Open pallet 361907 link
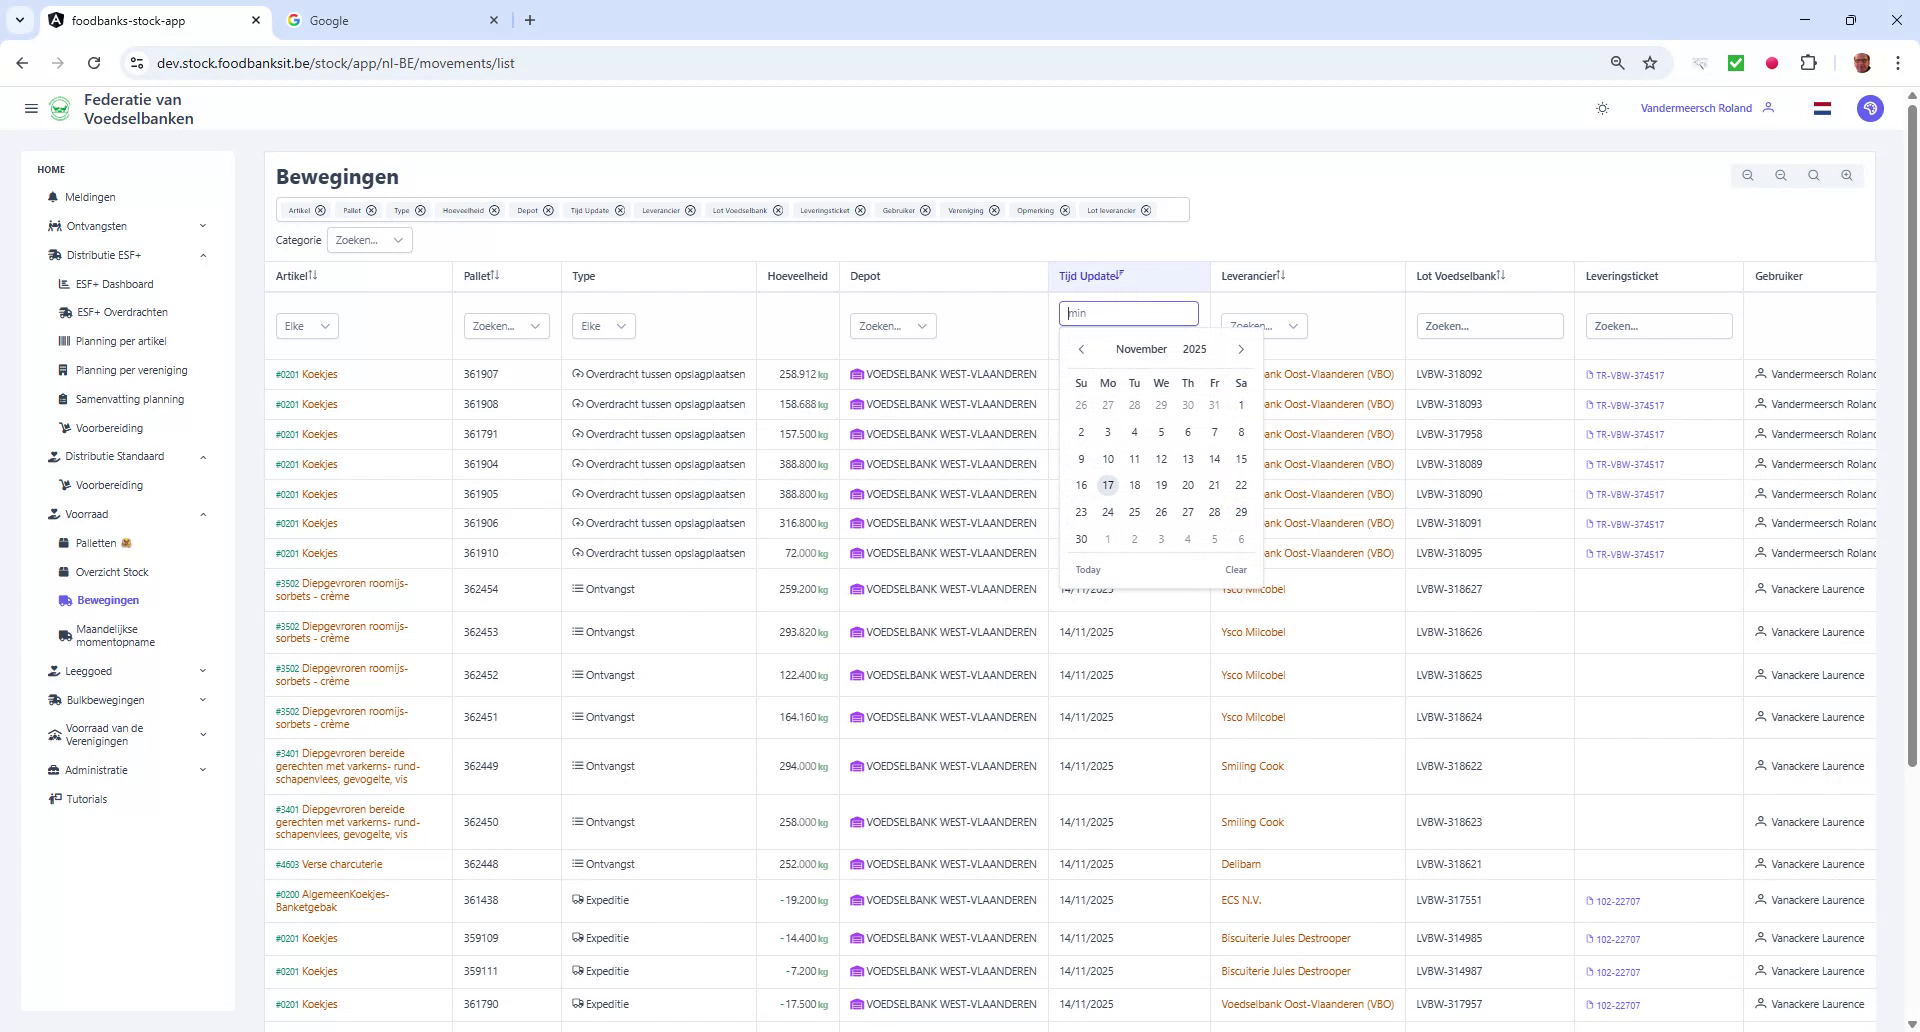 tap(481, 374)
